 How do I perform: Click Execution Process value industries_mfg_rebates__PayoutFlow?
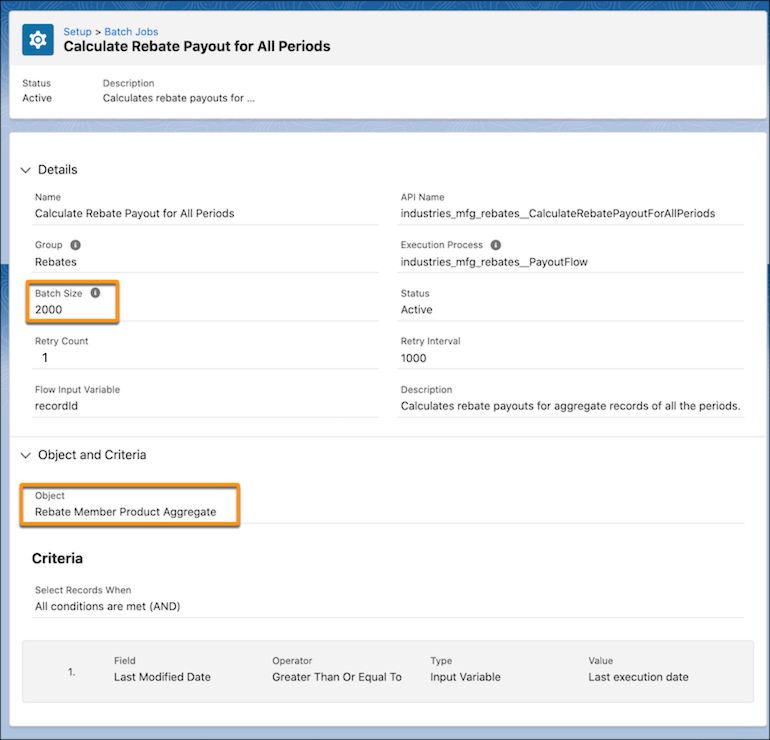point(494,262)
